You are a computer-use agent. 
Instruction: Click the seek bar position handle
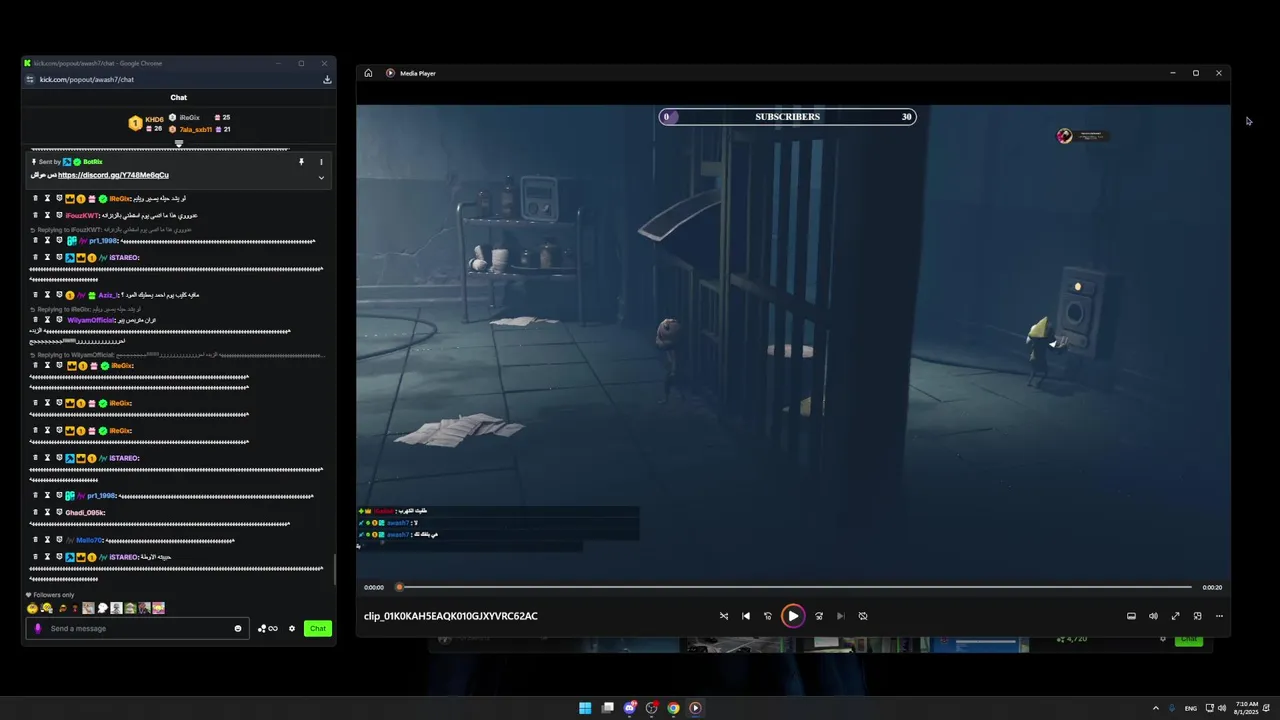(x=399, y=587)
